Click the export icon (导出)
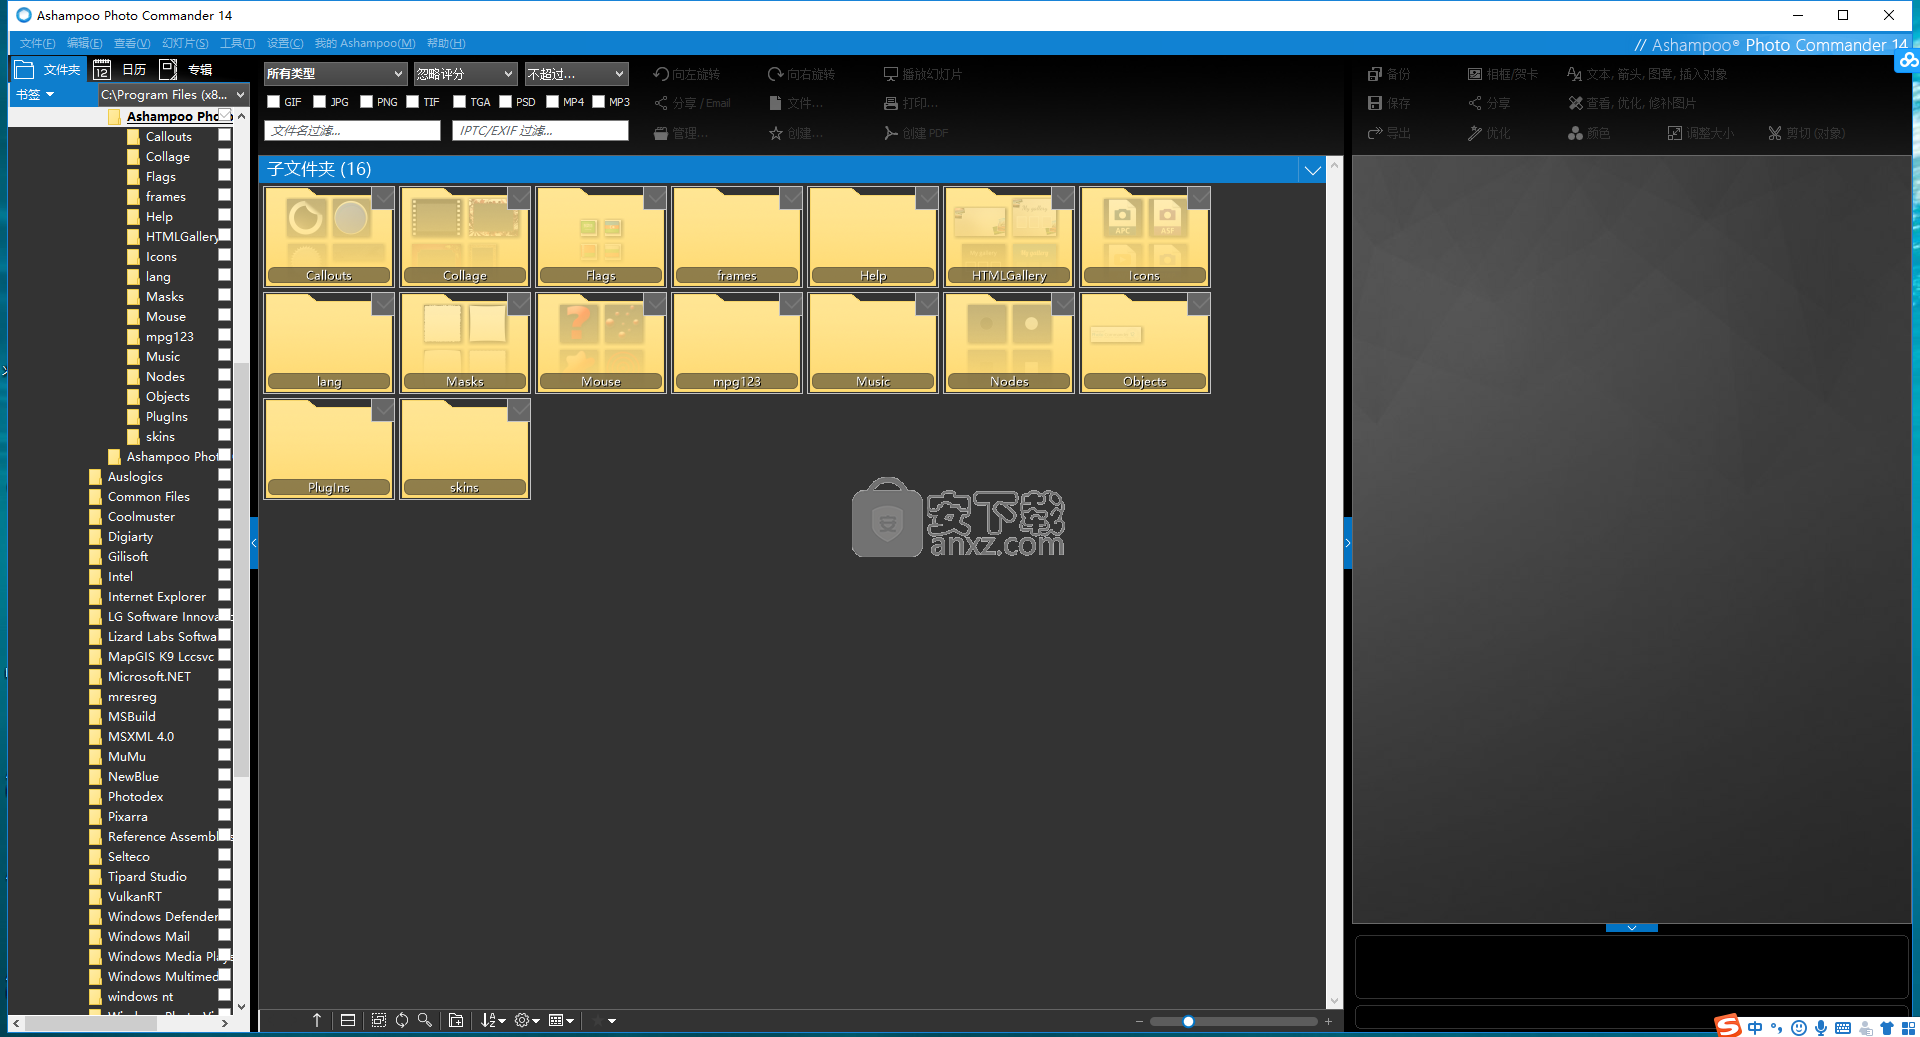Screen dimensions: 1920x1037 click(x=1375, y=133)
